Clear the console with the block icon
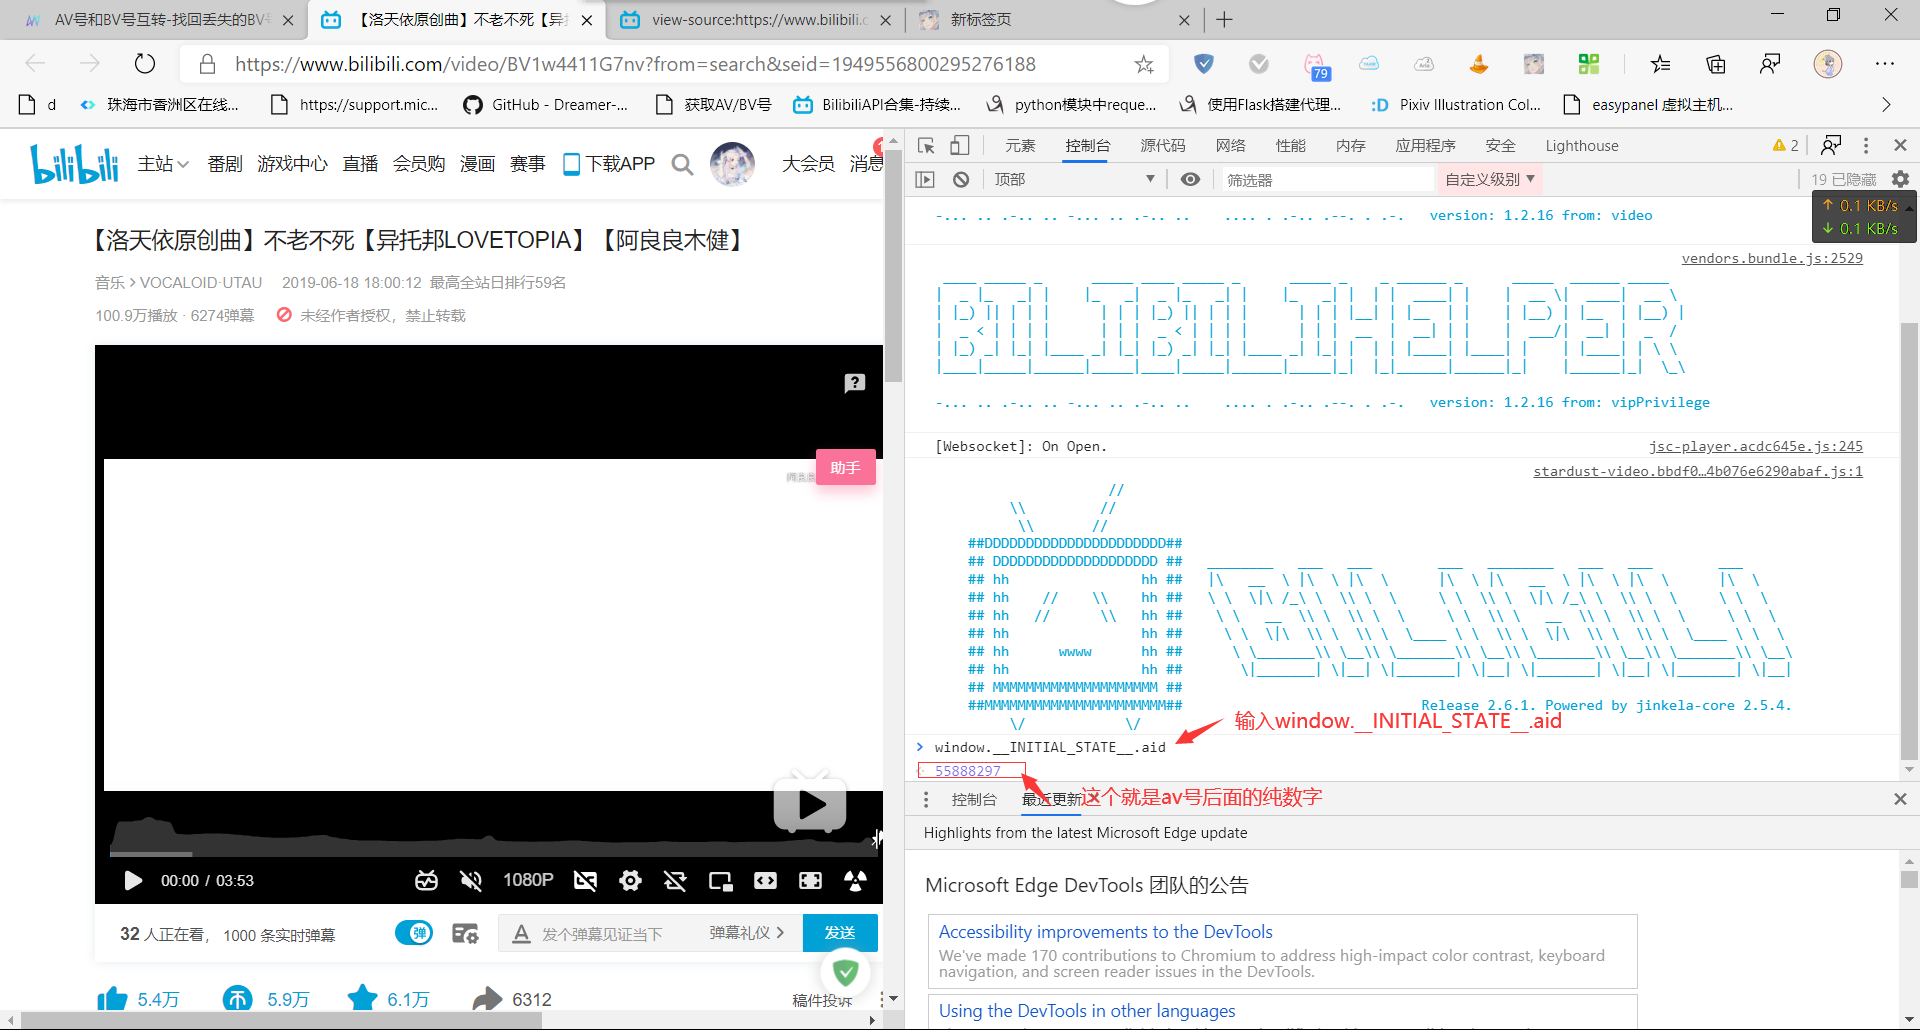The width and height of the screenshot is (1920, 1030). point(961,180)
